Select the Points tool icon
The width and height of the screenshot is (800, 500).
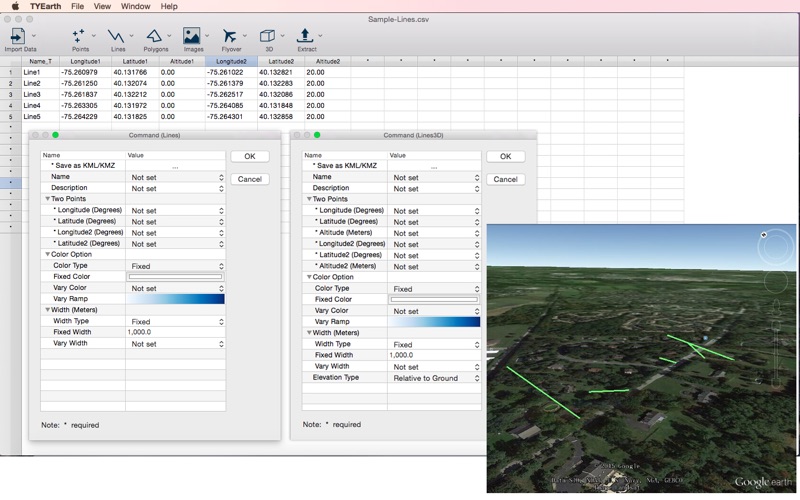pos(79,36)
